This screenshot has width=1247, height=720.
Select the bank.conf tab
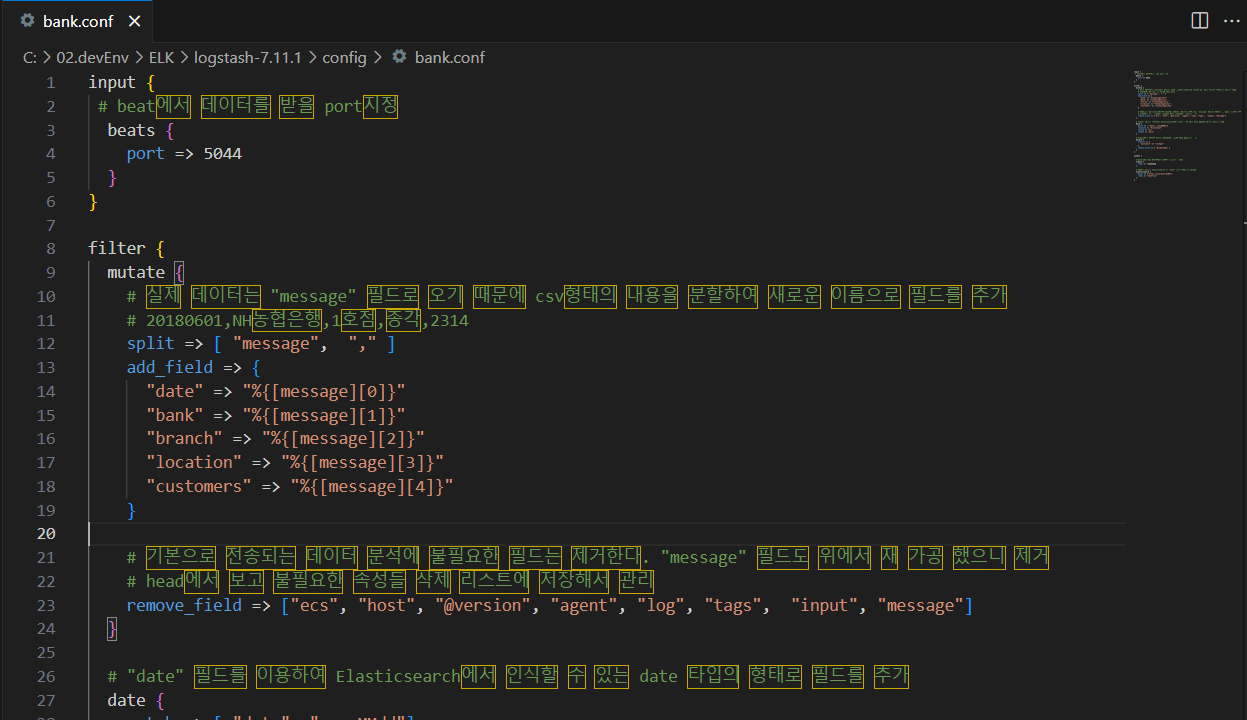(78, 21)
